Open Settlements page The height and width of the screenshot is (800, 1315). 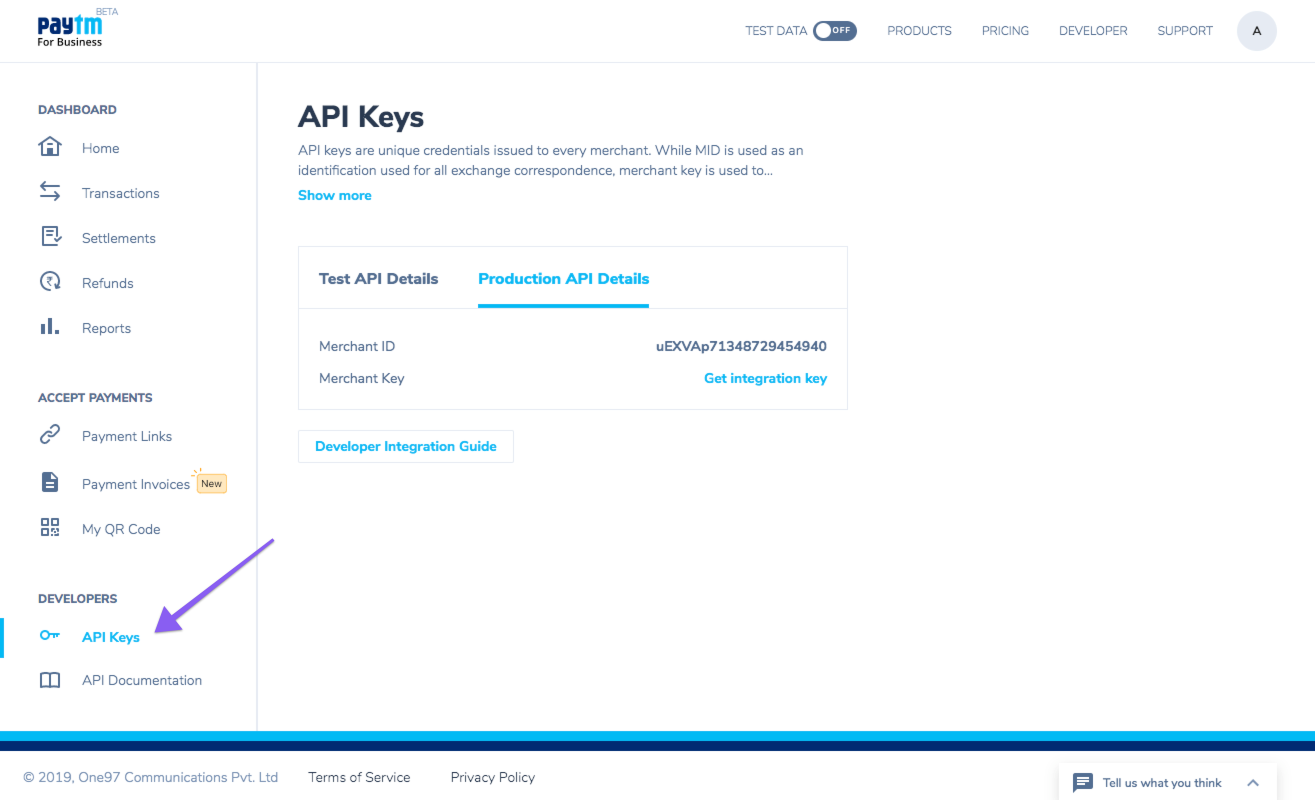118,238
